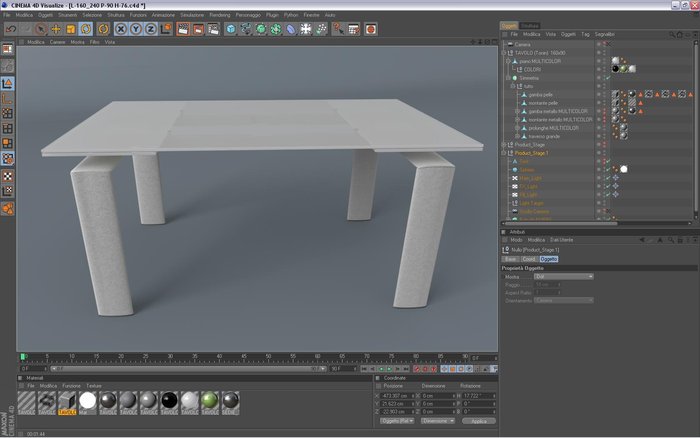
Task: Toggle the X axis lock icon
Action: point(121,29)
